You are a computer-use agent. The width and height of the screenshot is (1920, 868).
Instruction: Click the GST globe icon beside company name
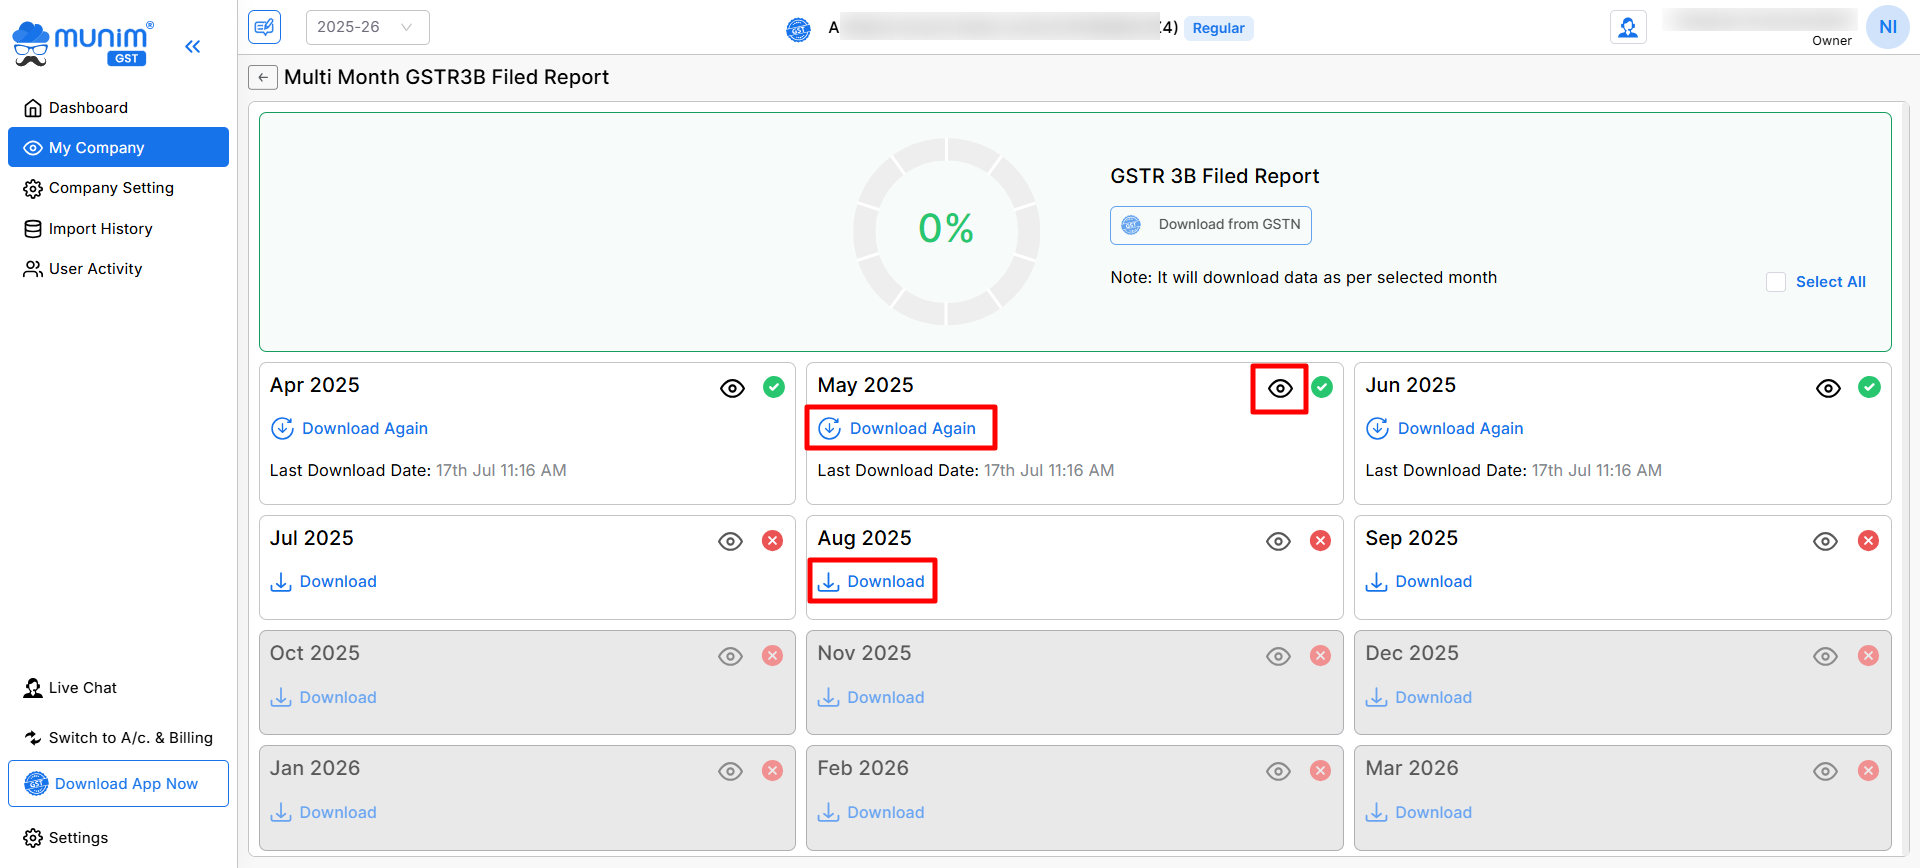pyautogui.click(x=798, y=29)
